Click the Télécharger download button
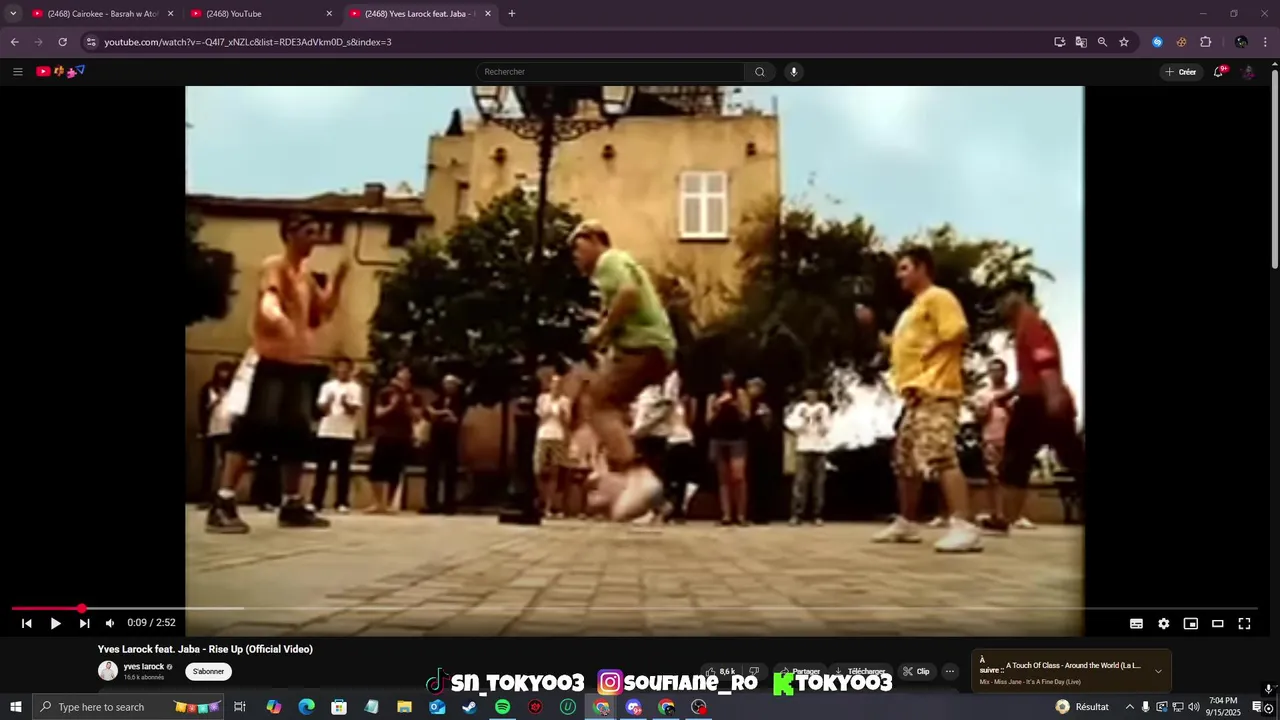Screen dimensions: 1280x720 (x=861, y=672)
